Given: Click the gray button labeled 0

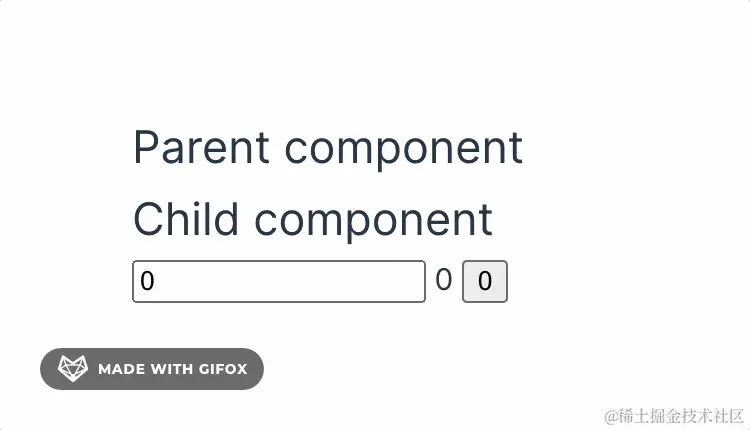Looking at the screenshot, I should click(x=485, y=281).
